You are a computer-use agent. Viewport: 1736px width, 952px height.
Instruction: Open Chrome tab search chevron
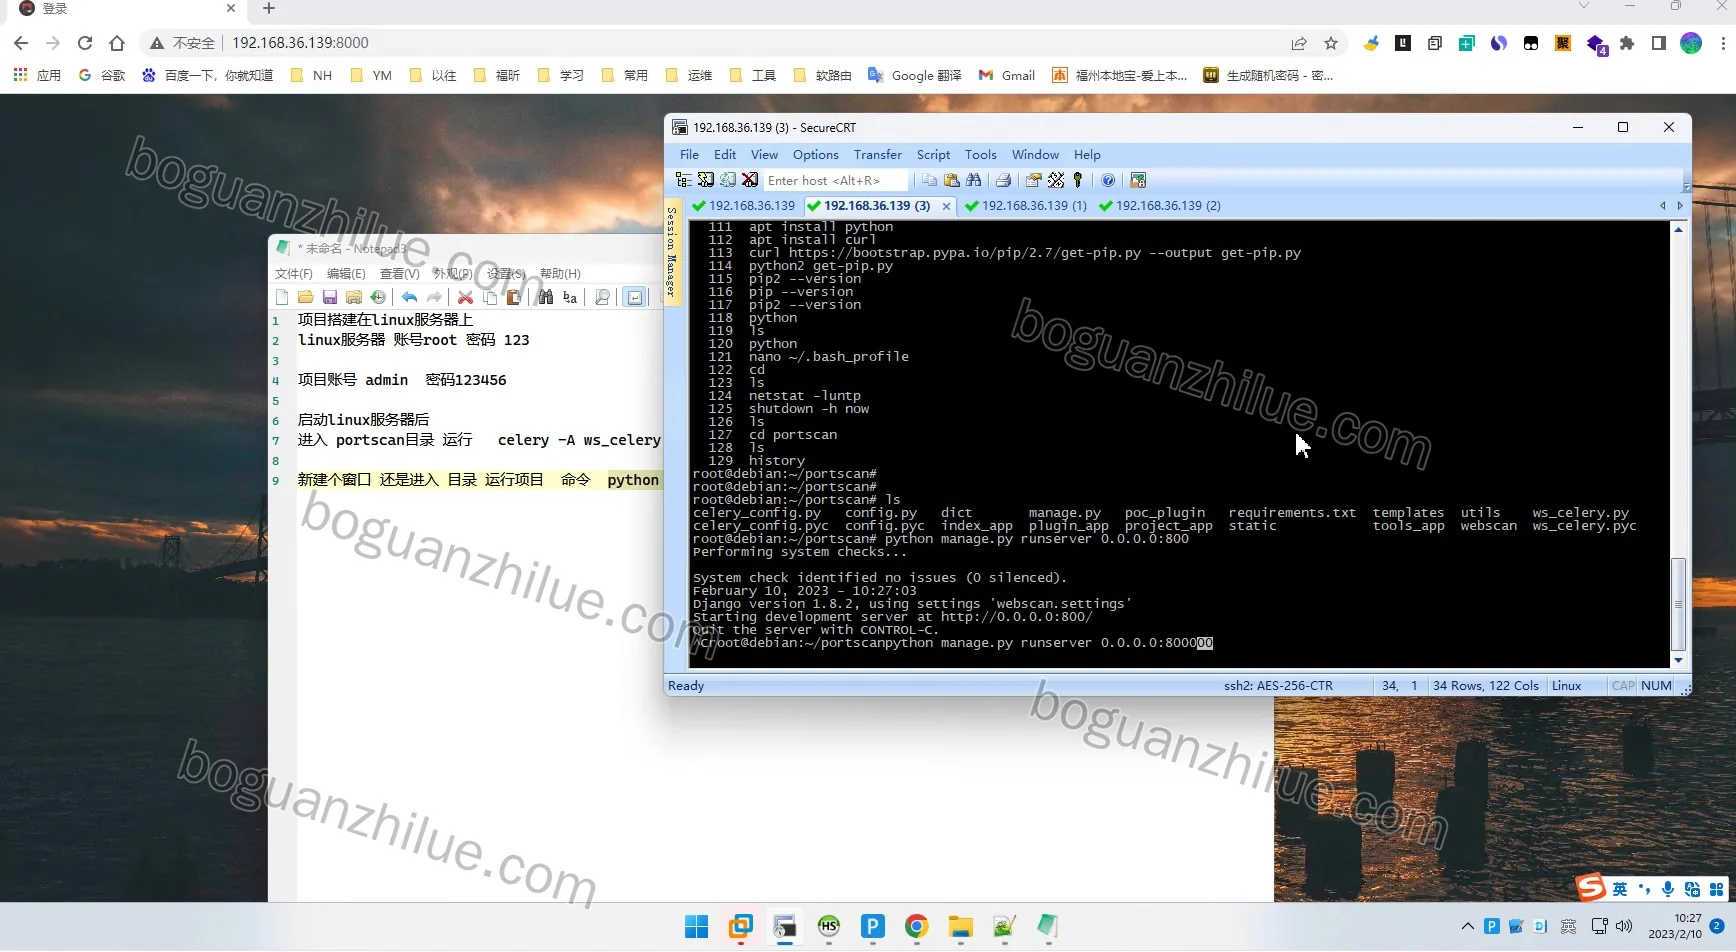coord(1584,6)
